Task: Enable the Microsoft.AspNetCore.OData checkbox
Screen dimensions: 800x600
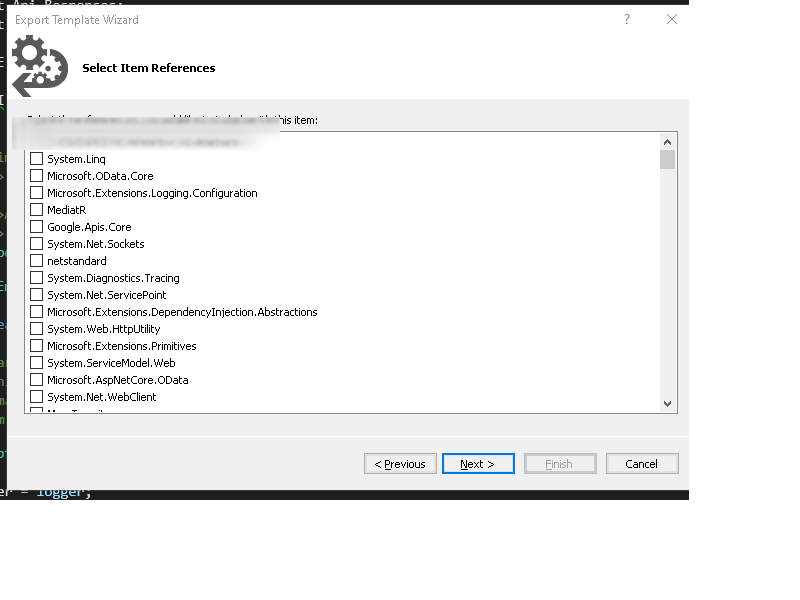Action: click(36, 380)
